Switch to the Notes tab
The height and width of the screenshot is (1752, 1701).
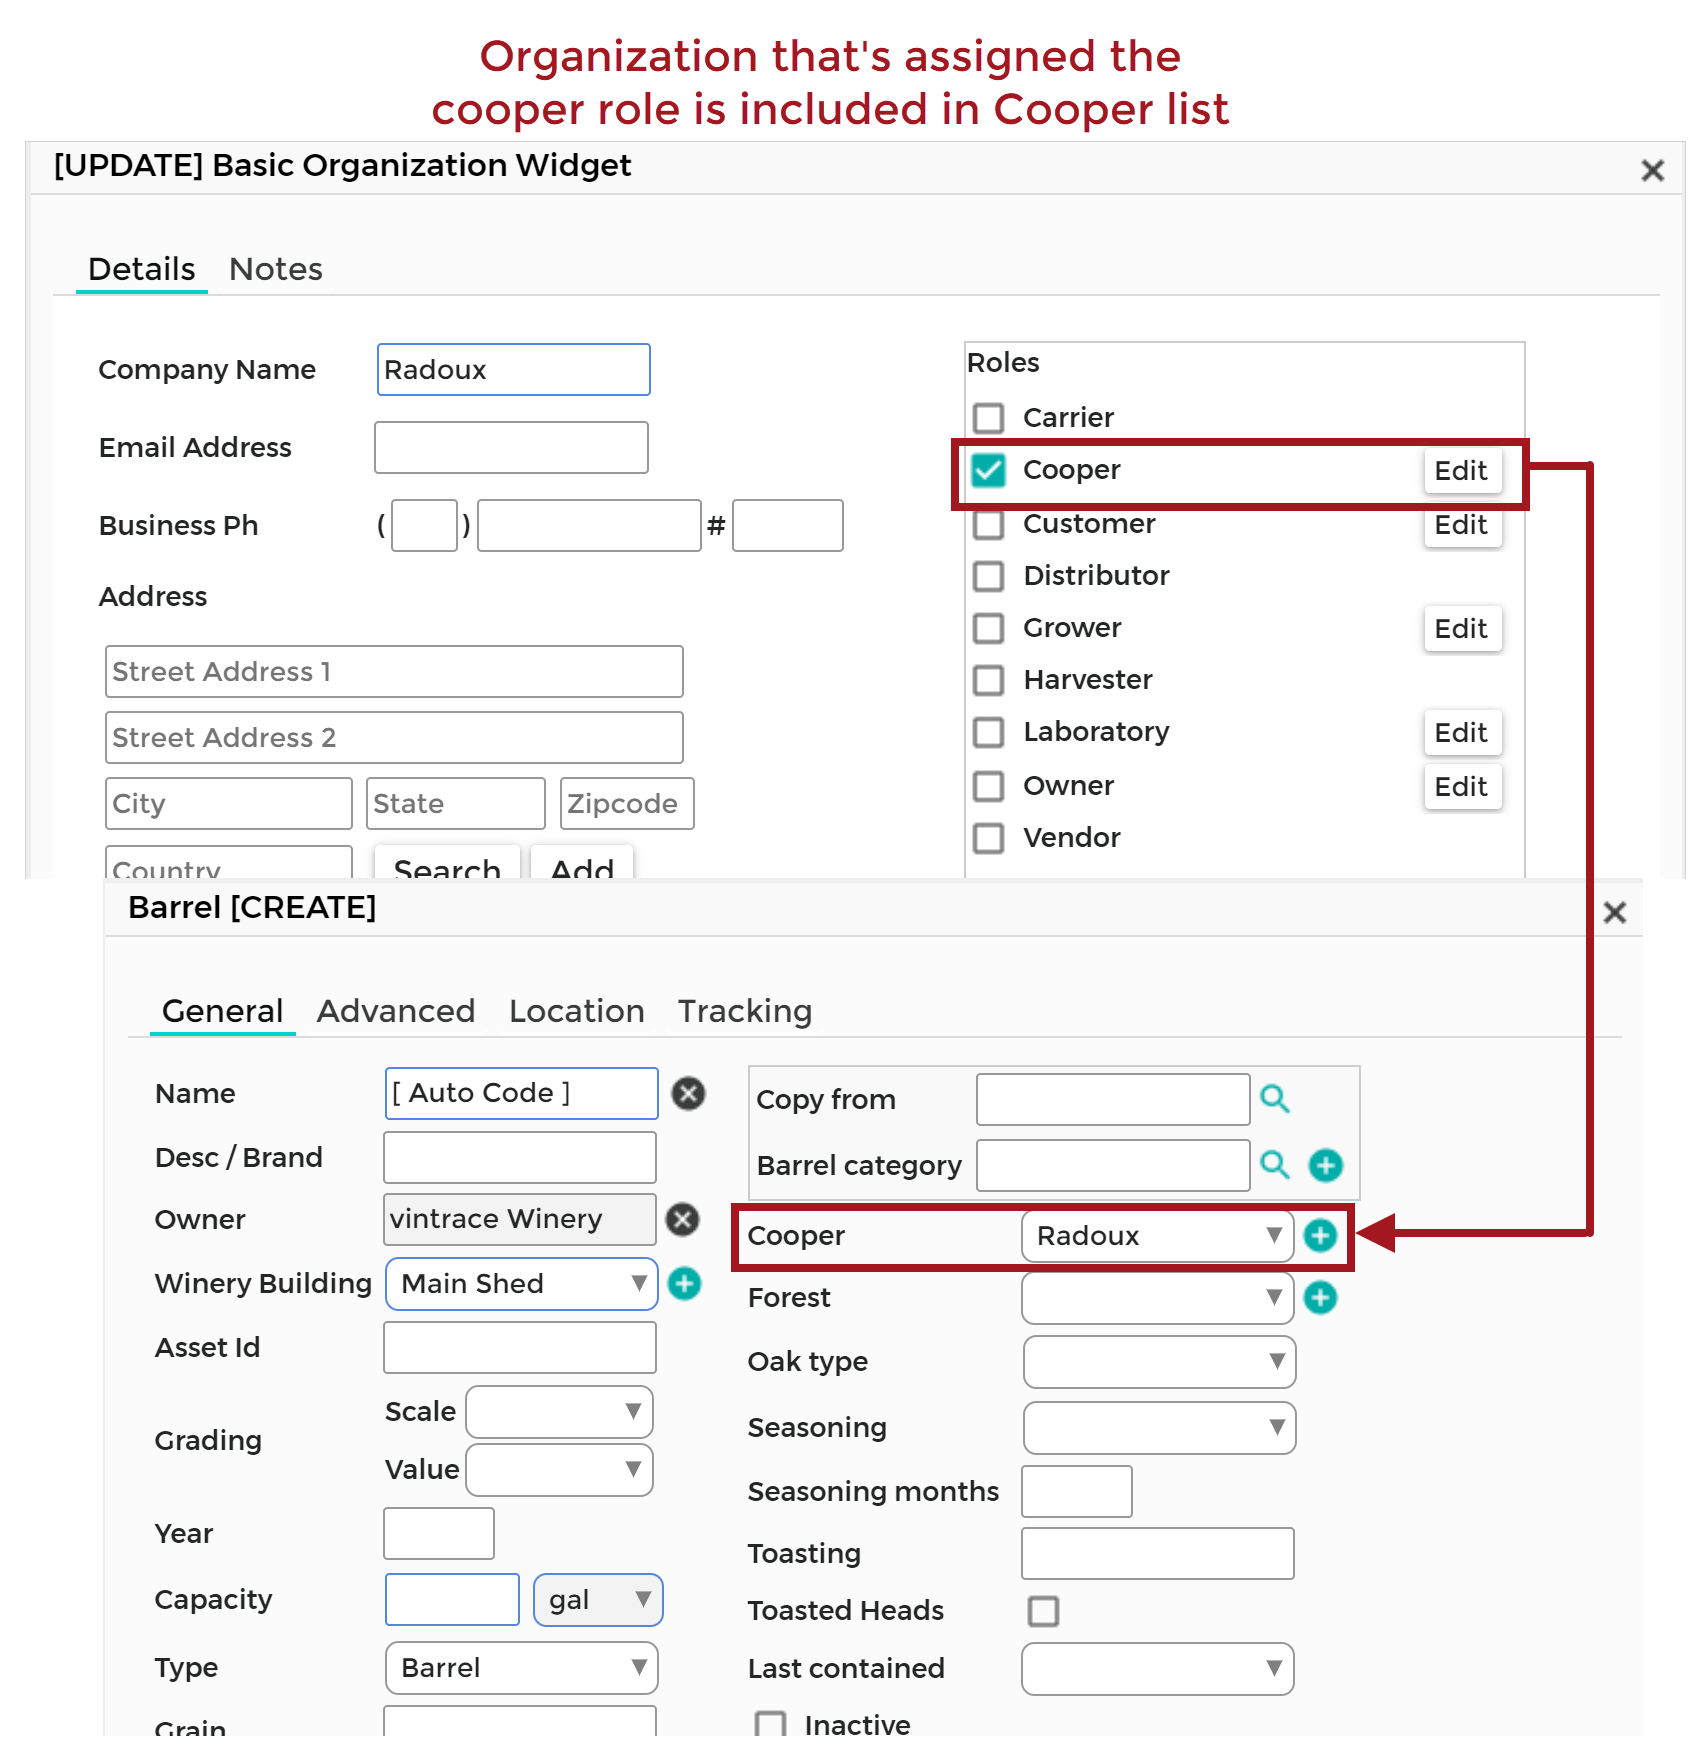[x=275, y=269]
